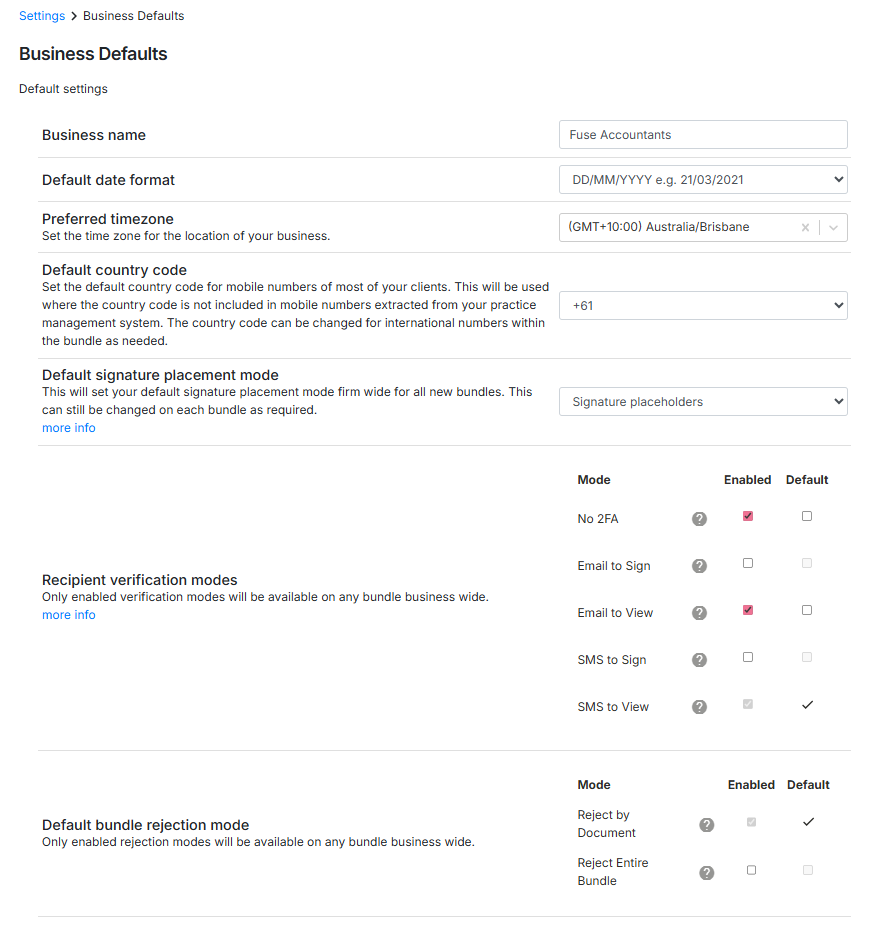Viewport: 870px width, 925px height.
Task: Expand the Default country code dropdown
Action: click(x=702, y=306)
